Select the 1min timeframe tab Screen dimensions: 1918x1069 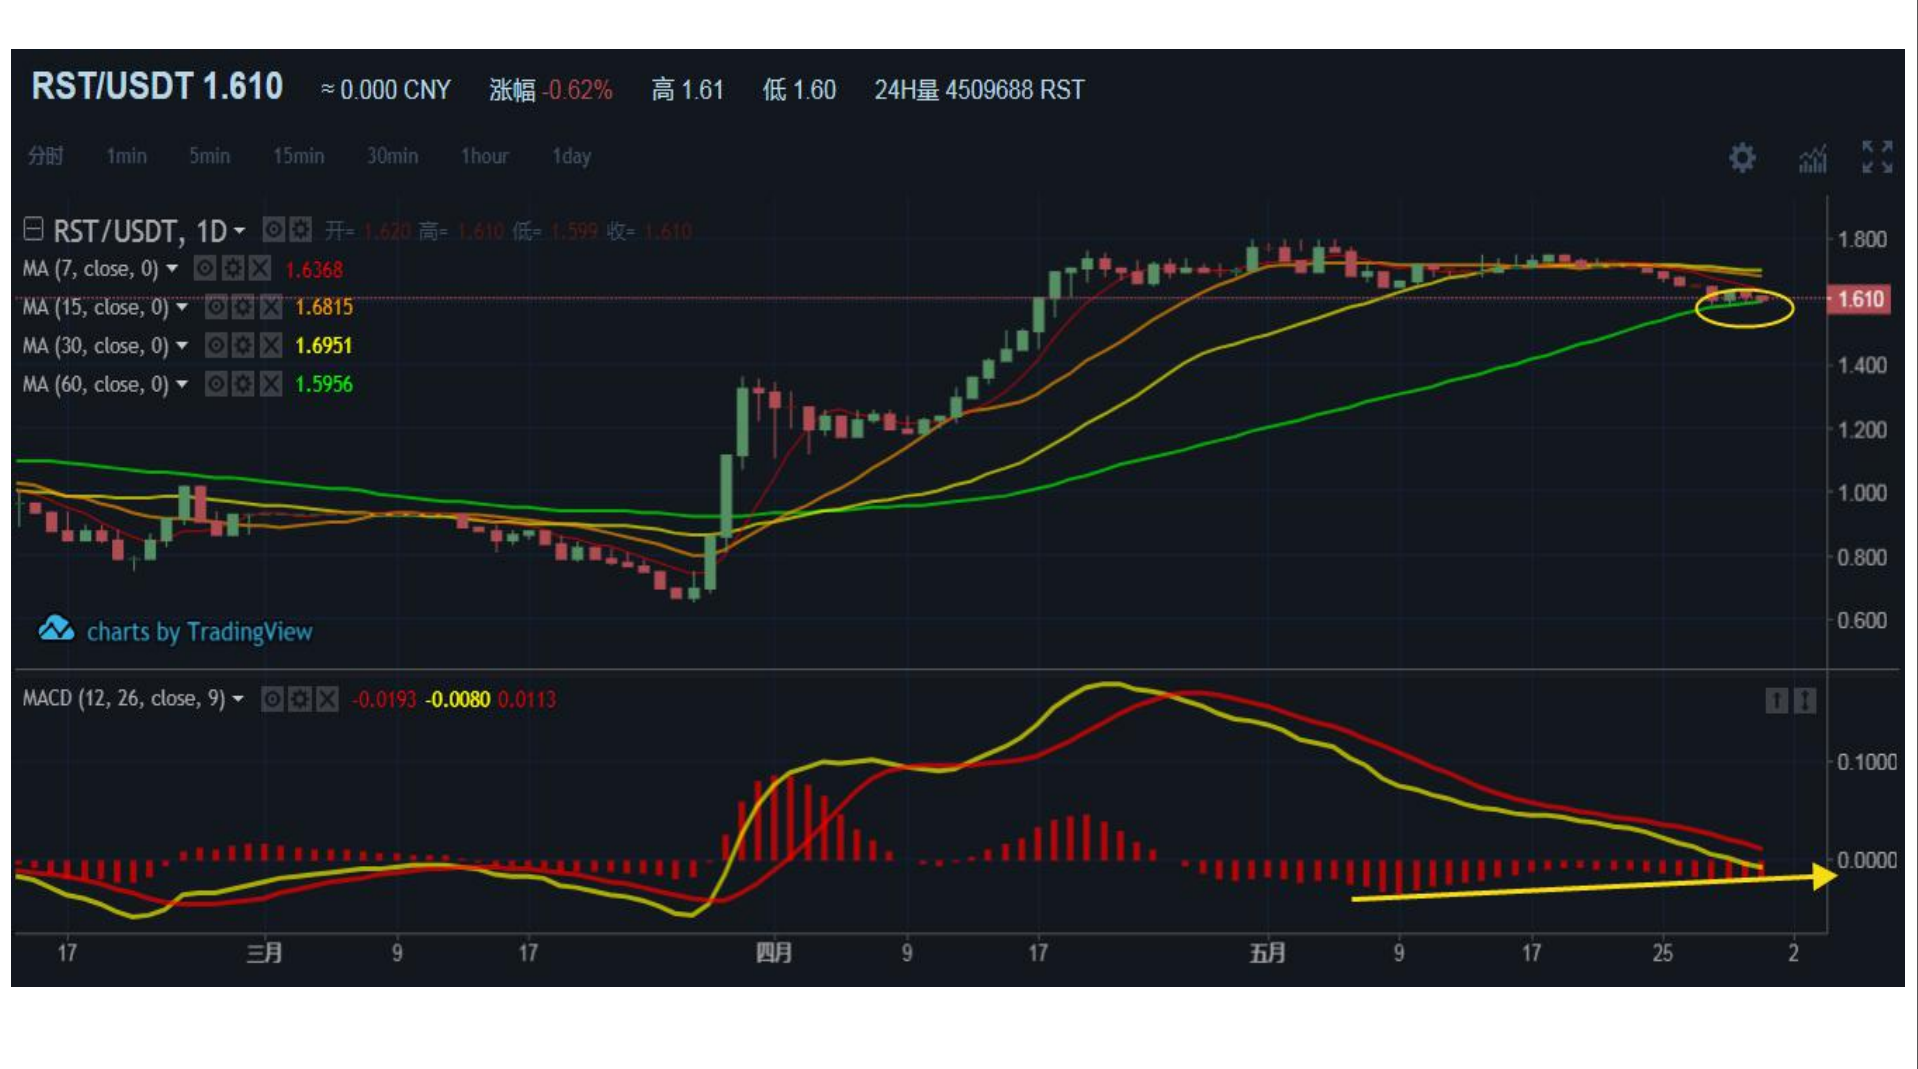[x=126, y=156]
